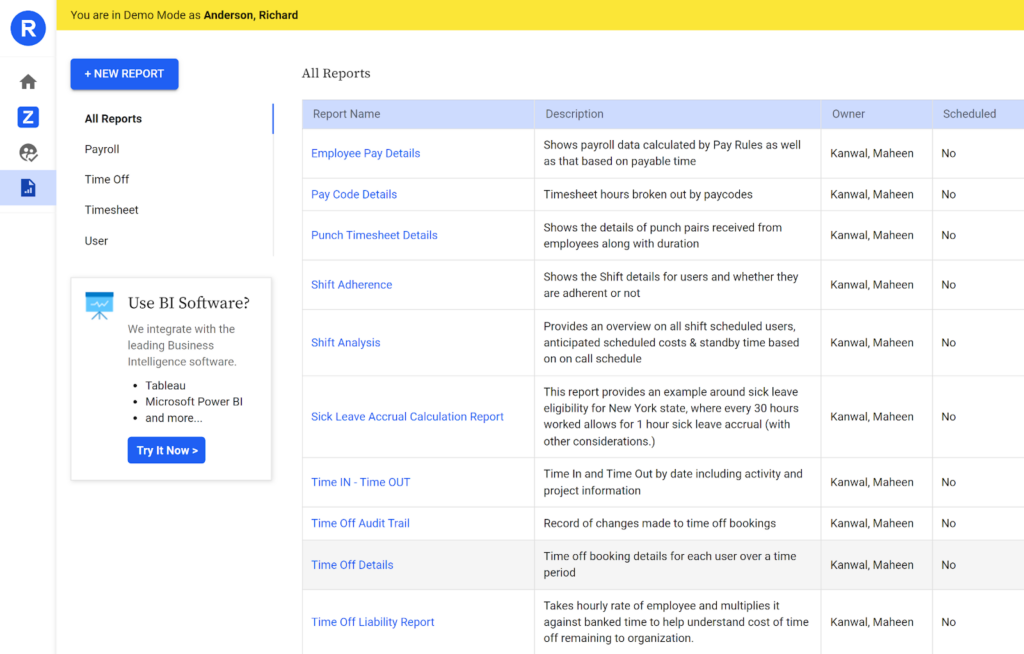Click the BI Software presentation chart icon
Screen dimensions: 1024x654
(x=99, y=305)
